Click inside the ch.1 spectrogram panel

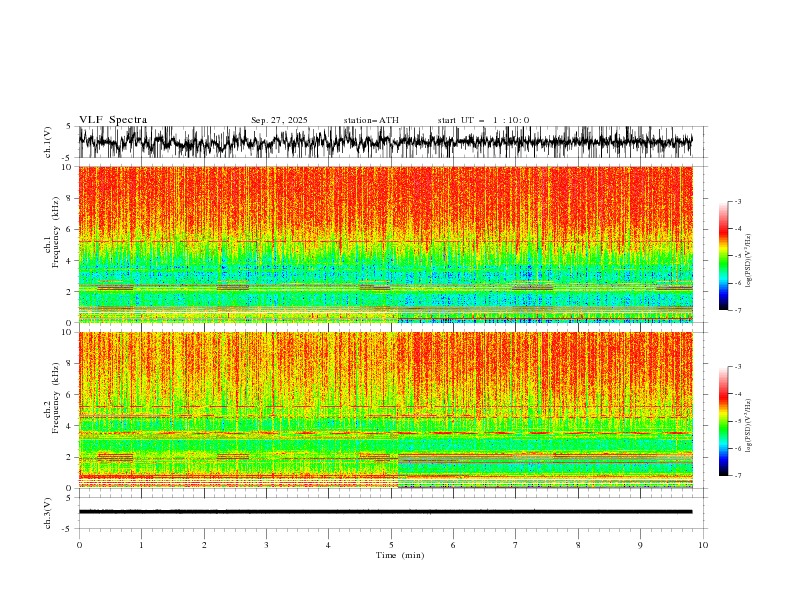tap(385, 244)
